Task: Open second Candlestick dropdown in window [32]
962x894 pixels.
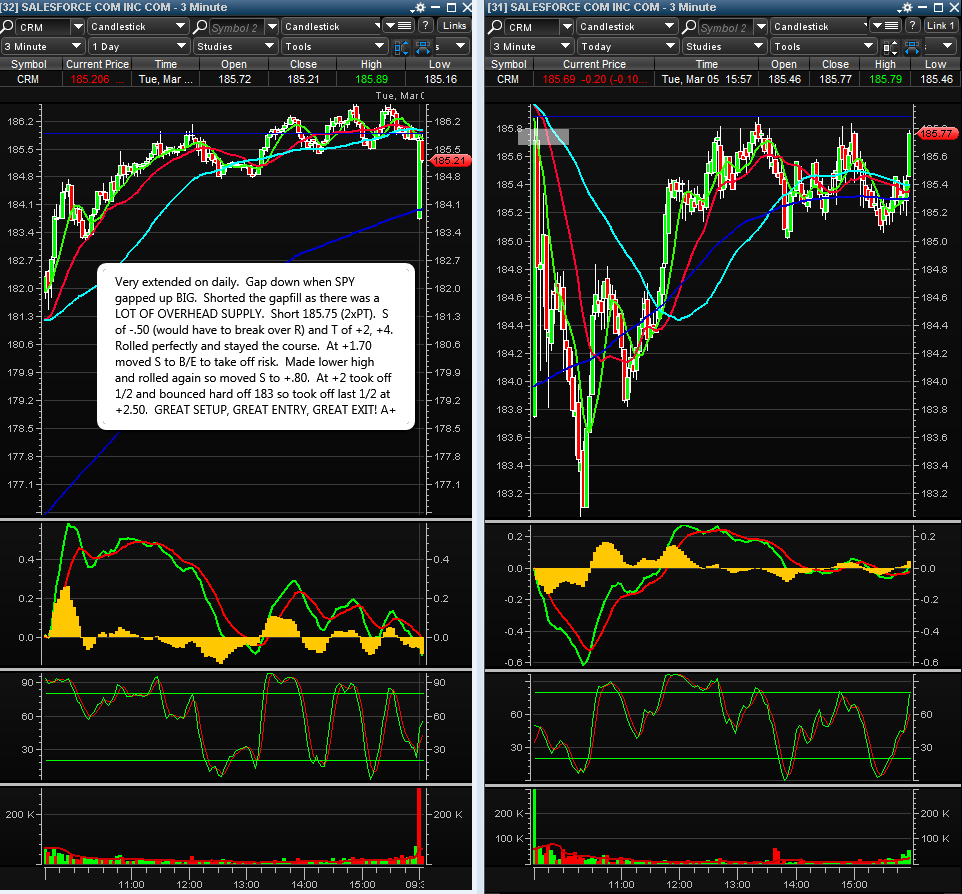Action: point(331,26)
